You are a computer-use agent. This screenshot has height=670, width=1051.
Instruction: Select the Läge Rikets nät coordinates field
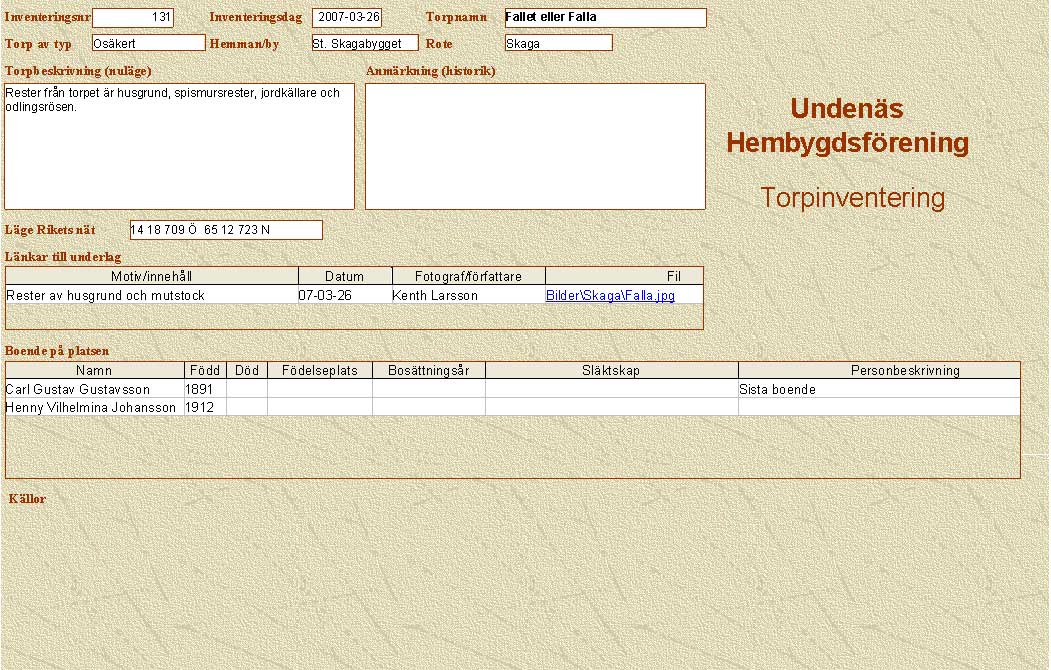point(226,230)
